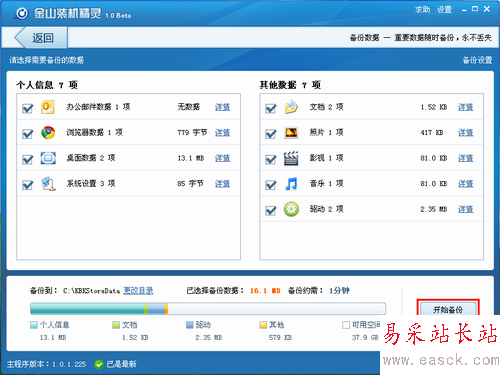This screenshot has height=375, width=500.
Task: Click the desktop data monitor icon
Action: click(48, 158)
